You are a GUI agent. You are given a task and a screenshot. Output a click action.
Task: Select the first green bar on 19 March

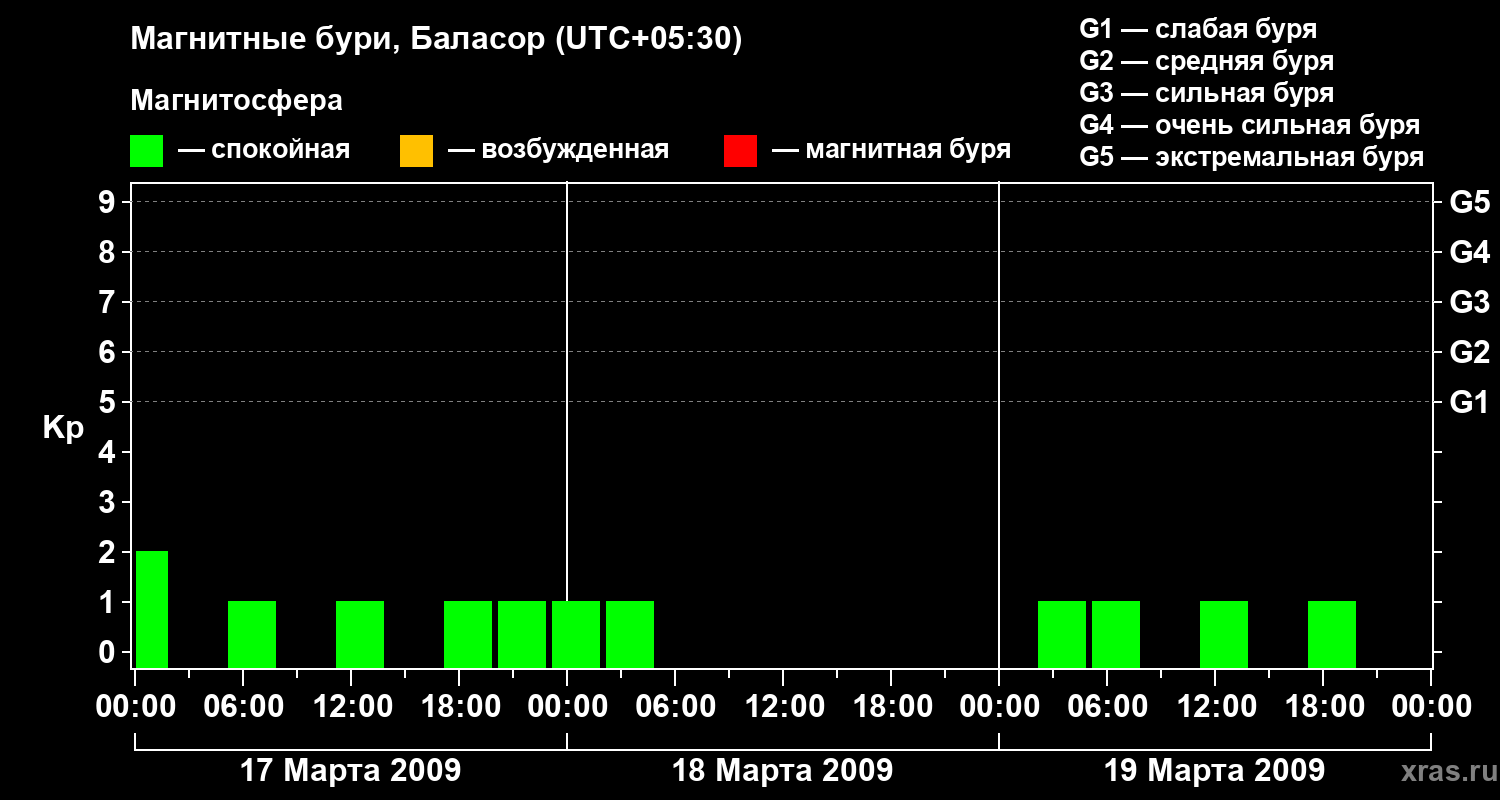click(x=1062, y=634)
